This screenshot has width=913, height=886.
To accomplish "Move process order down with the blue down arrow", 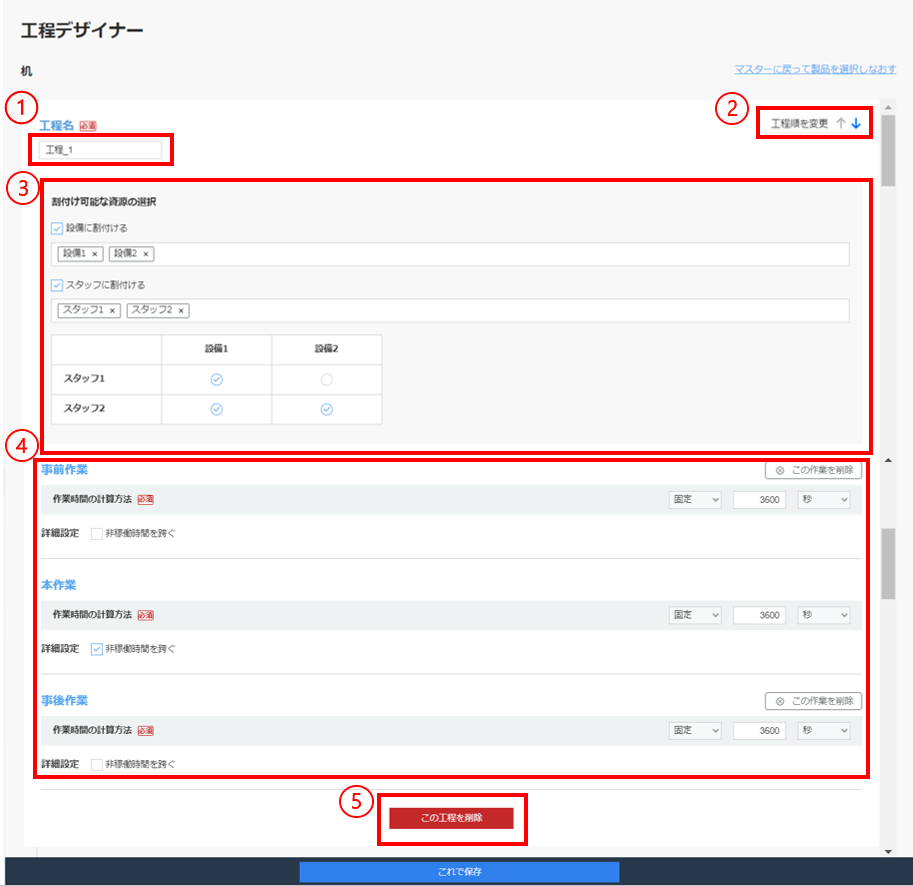I will 856,123.
